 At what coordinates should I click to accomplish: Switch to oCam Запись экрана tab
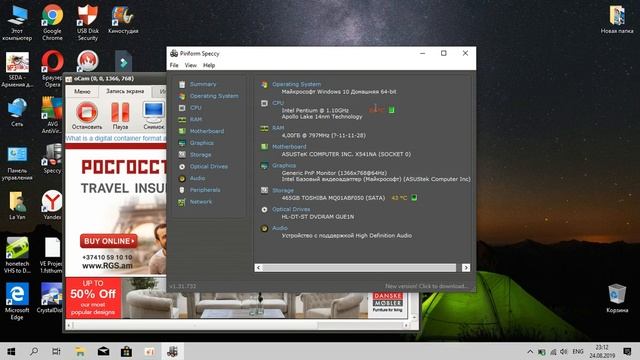pos(125,91)
